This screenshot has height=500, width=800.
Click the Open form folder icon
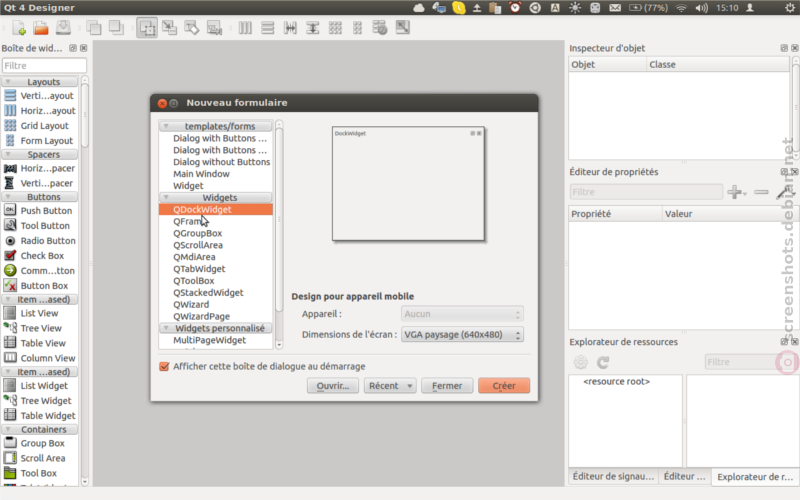pos(41,28)
